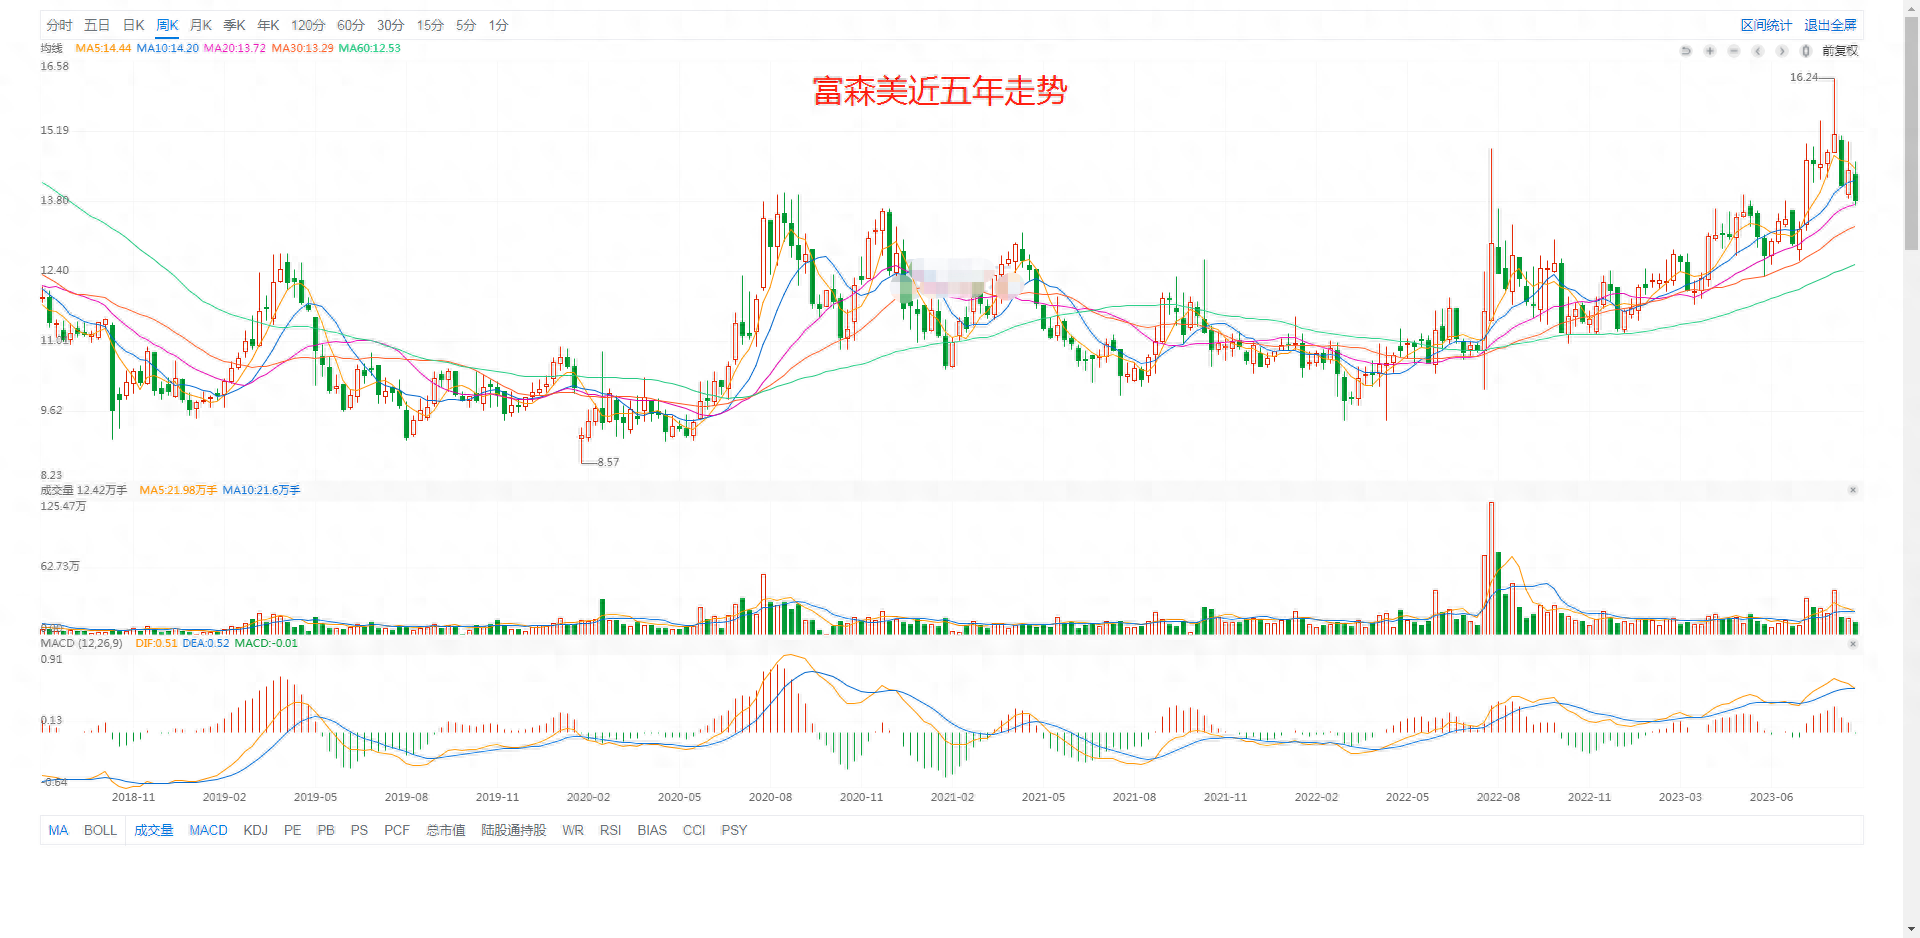Select the 1分 period tab
Image resolution: width=1920 pixels, height=938 pixels.
(499, 25)
